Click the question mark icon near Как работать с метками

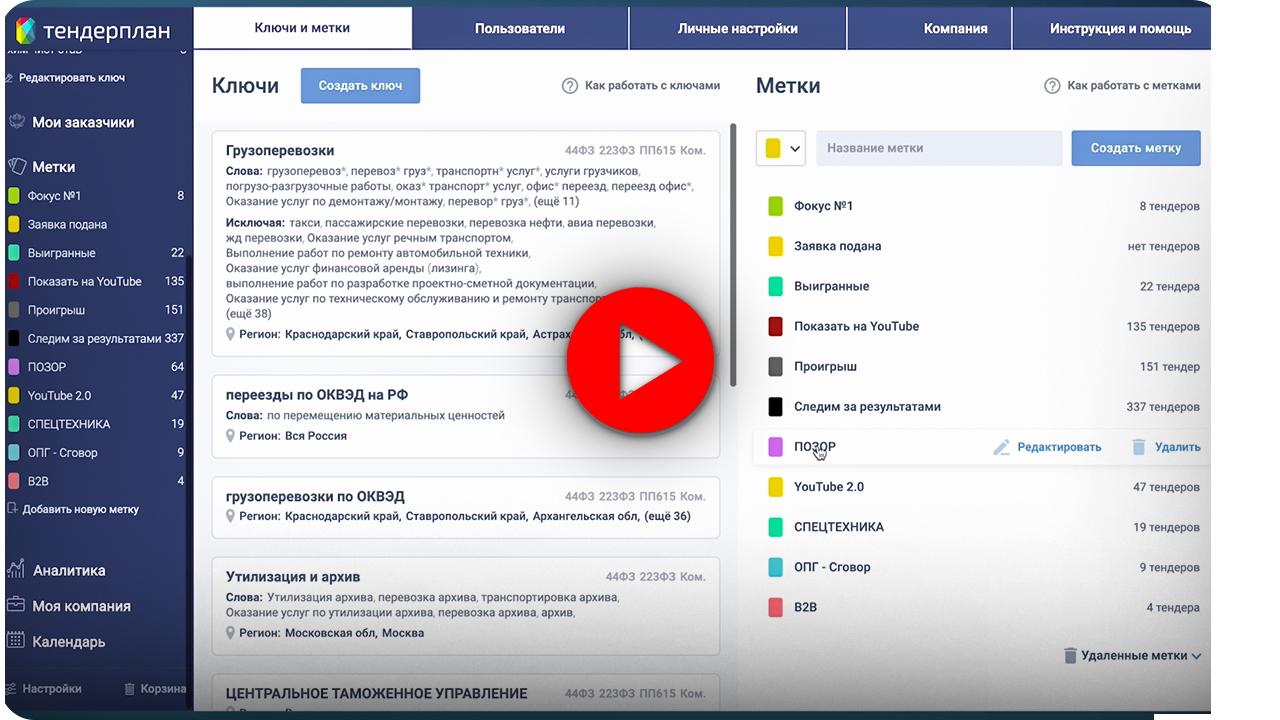pos(1052,86)
